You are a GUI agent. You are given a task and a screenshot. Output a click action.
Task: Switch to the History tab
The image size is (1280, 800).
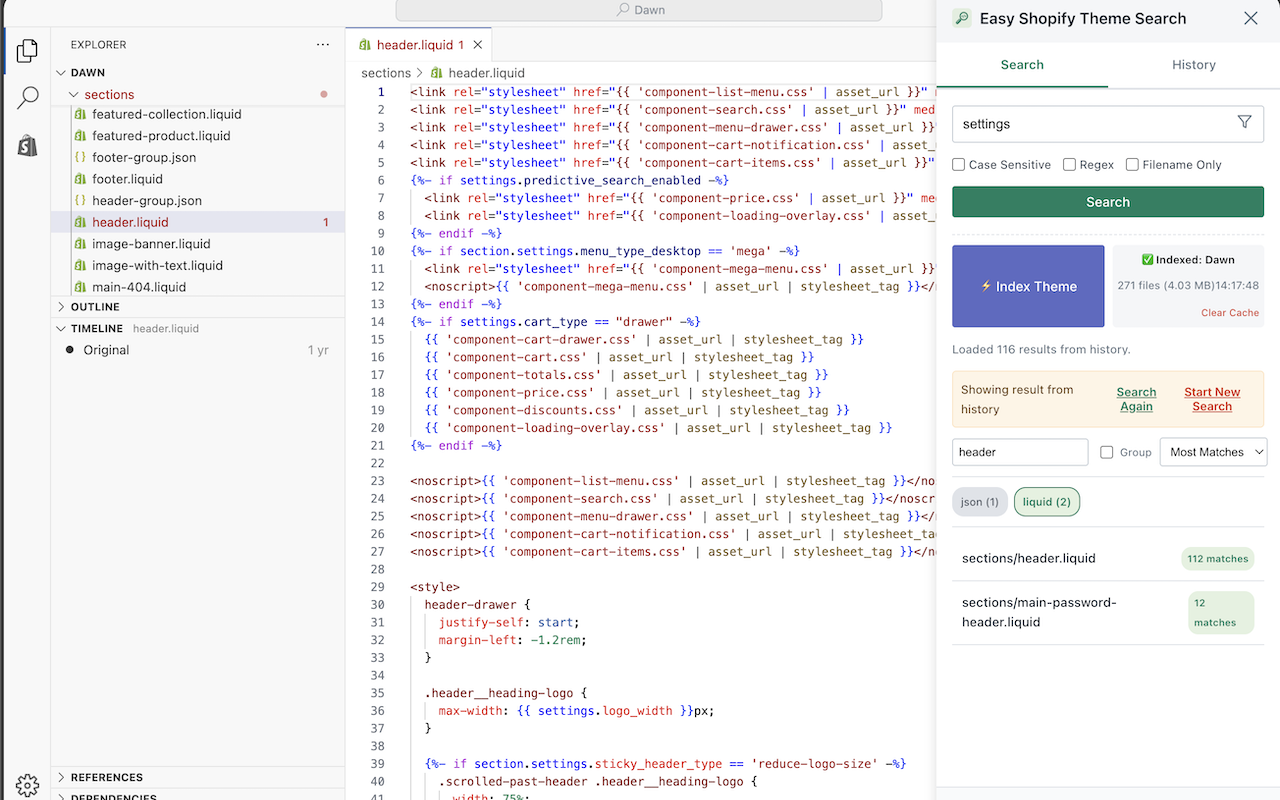coord(1193,64)
